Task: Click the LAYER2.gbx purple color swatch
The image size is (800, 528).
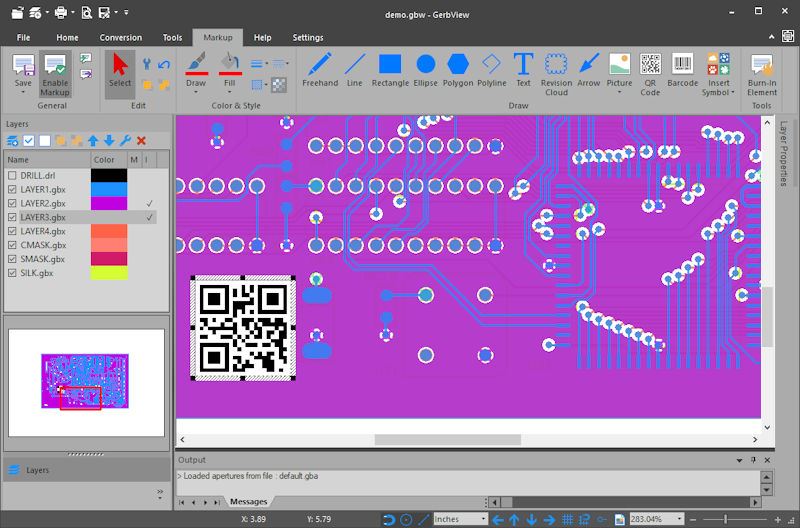Action: coord(109,204)
